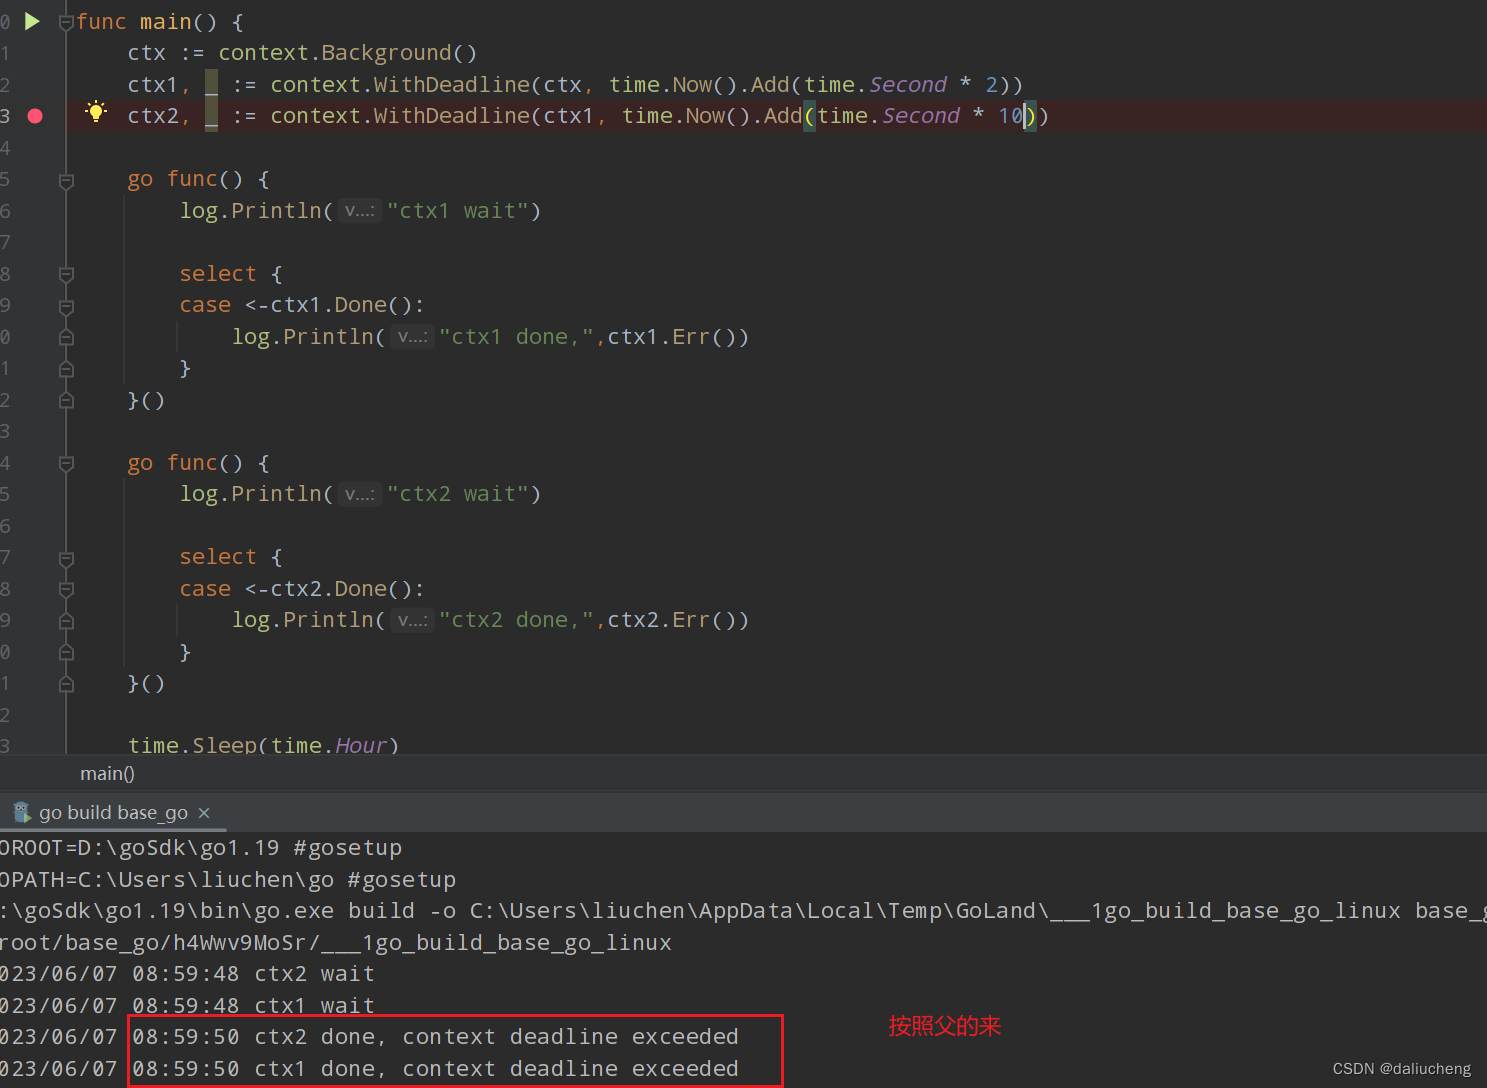Click the parameter hint before "ctx1 wait"
Image resolution: width=1487 pixels, height=1088 pixels.
click(359, 211)
